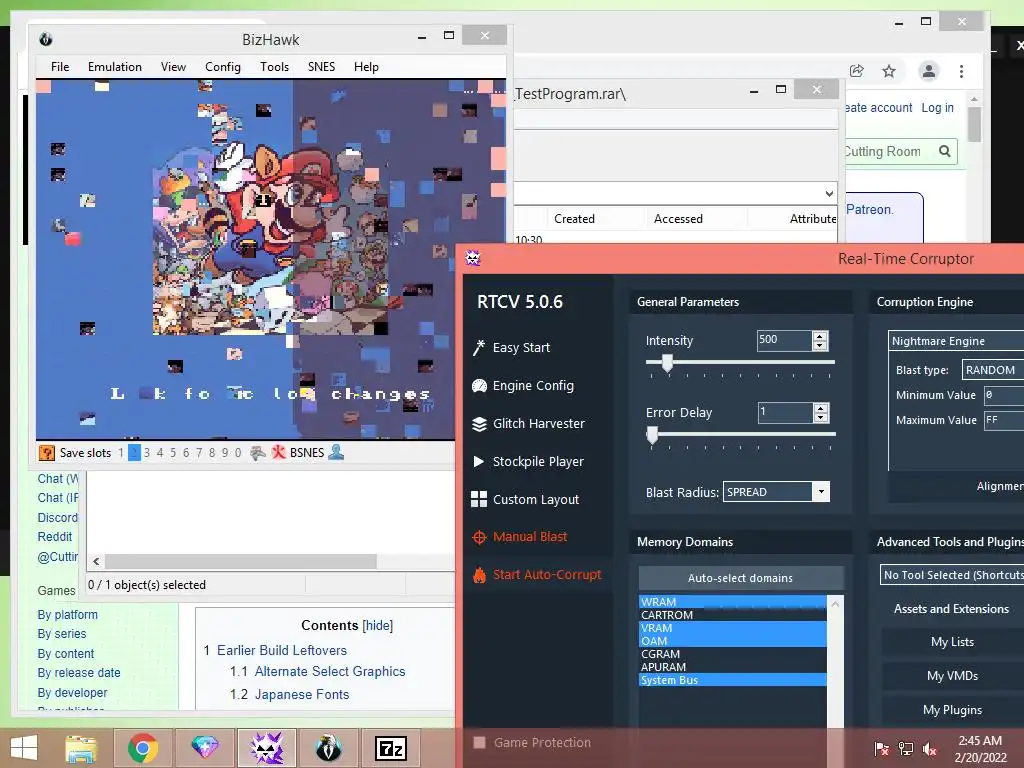Image resolution: width=1024 pixels, height=768 pixels.
Task: Open BizHawk File menu
Action: (x=60, y=67)
